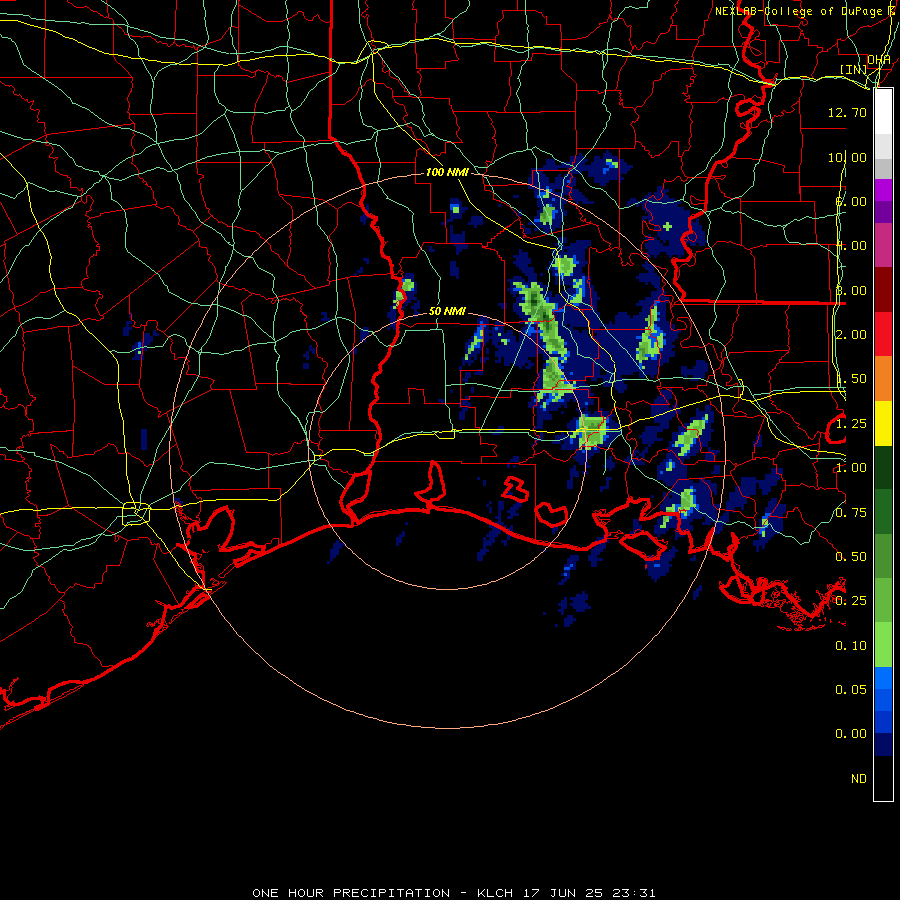Viewport: 900px width, 900px height.
Task: Click the "0.75" legend value
Action: coord(851,513)
